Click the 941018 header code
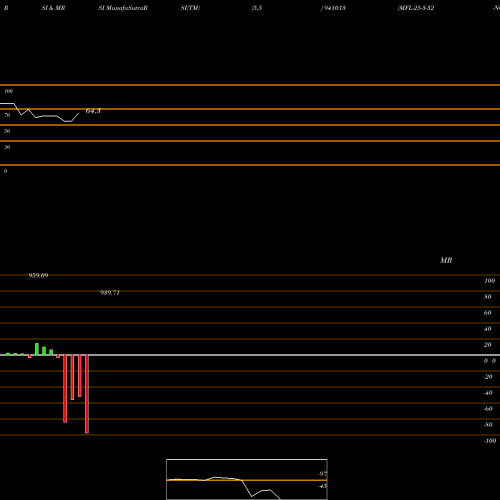Image resolution: width=500 pixels, height=500 pixels. tap(334, 8)
